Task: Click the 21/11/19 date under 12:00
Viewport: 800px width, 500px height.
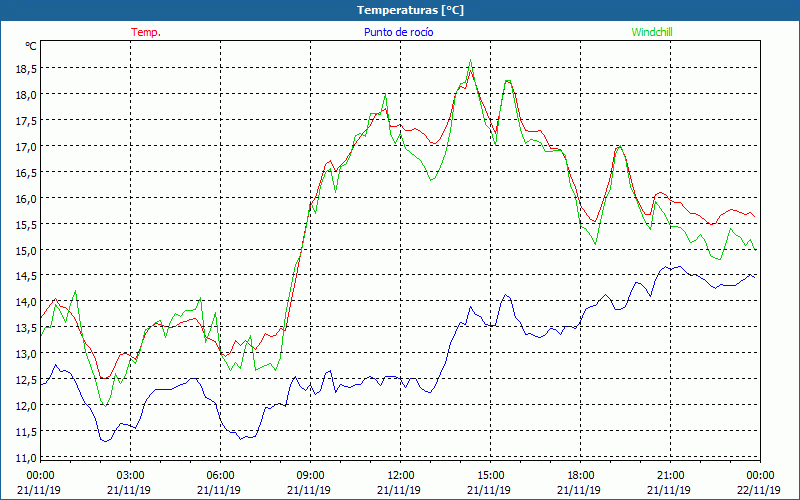Action: click(399, 490)
